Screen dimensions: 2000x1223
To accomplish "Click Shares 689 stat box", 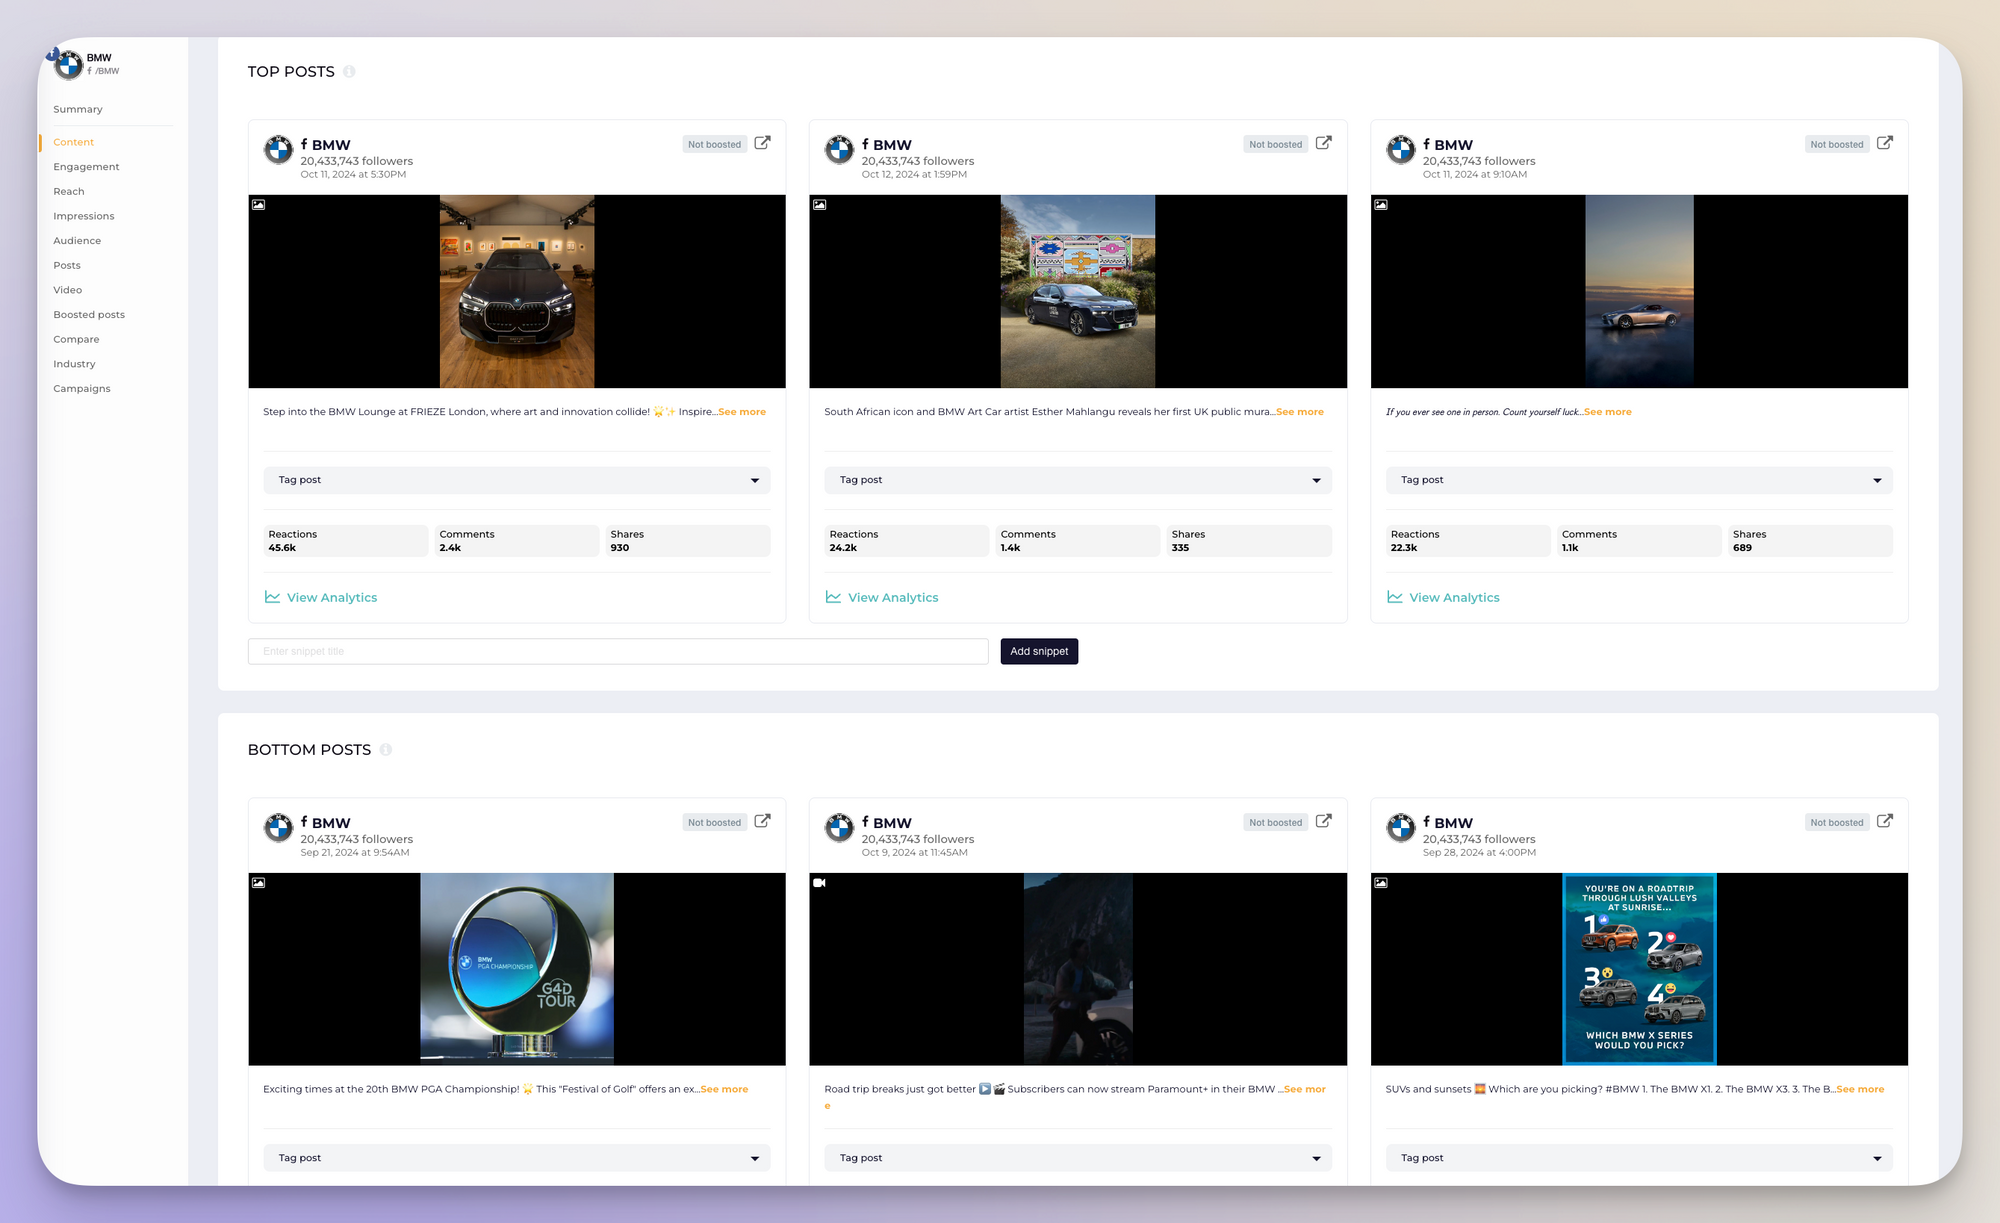I will [x=1810, y=541].
